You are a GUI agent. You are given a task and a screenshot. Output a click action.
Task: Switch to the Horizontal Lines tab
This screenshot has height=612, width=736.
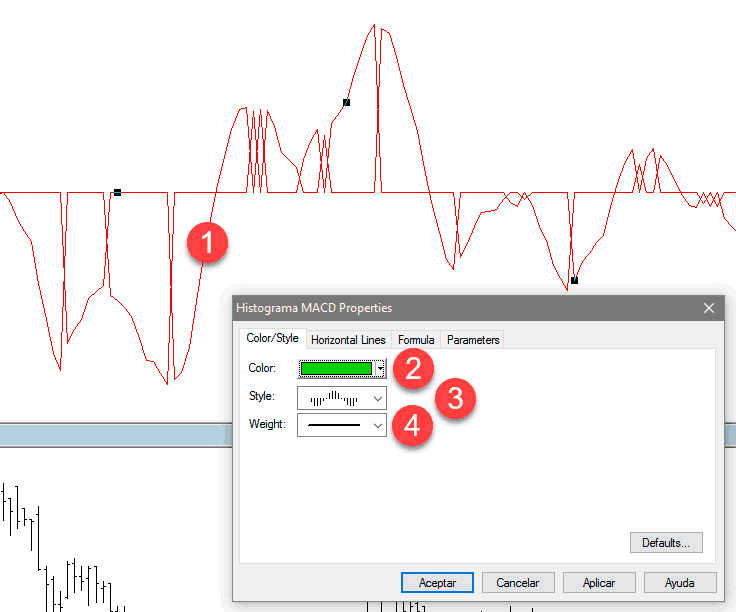pos(348,340)
